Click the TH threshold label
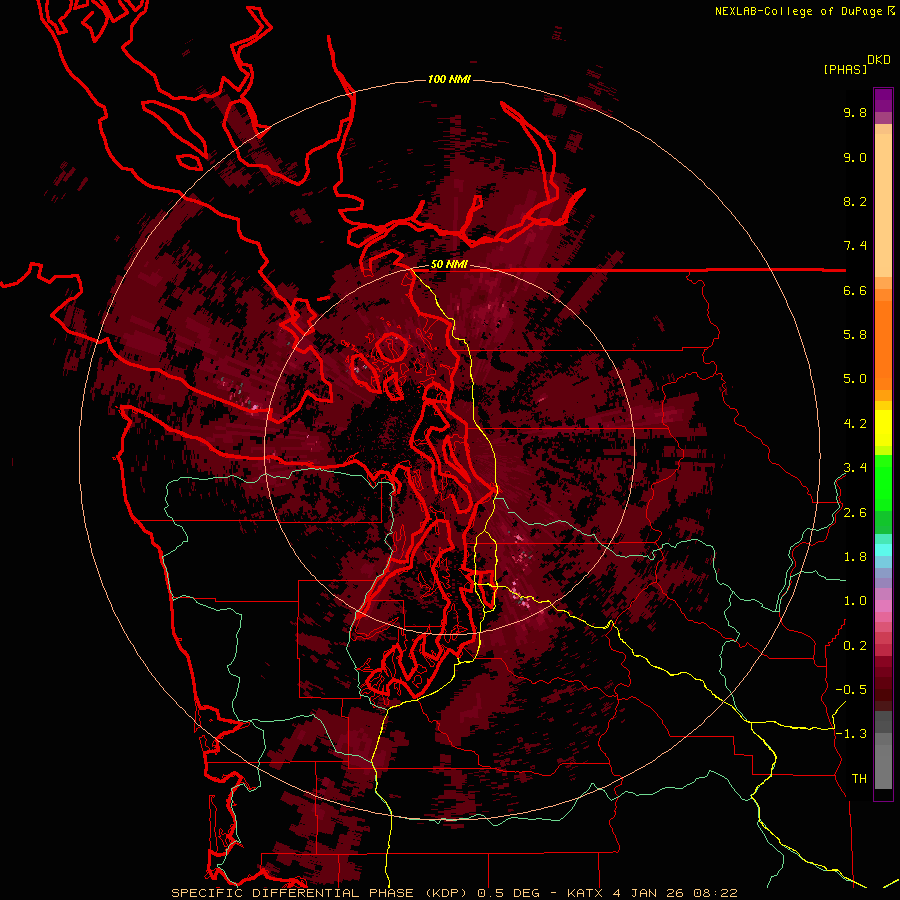This screenshot has width=900, height=900. point(859,778)
